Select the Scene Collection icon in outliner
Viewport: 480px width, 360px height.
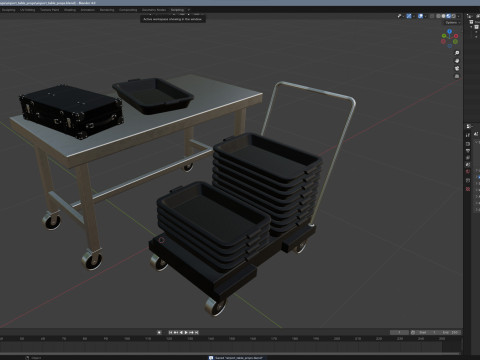click(471, 22)
